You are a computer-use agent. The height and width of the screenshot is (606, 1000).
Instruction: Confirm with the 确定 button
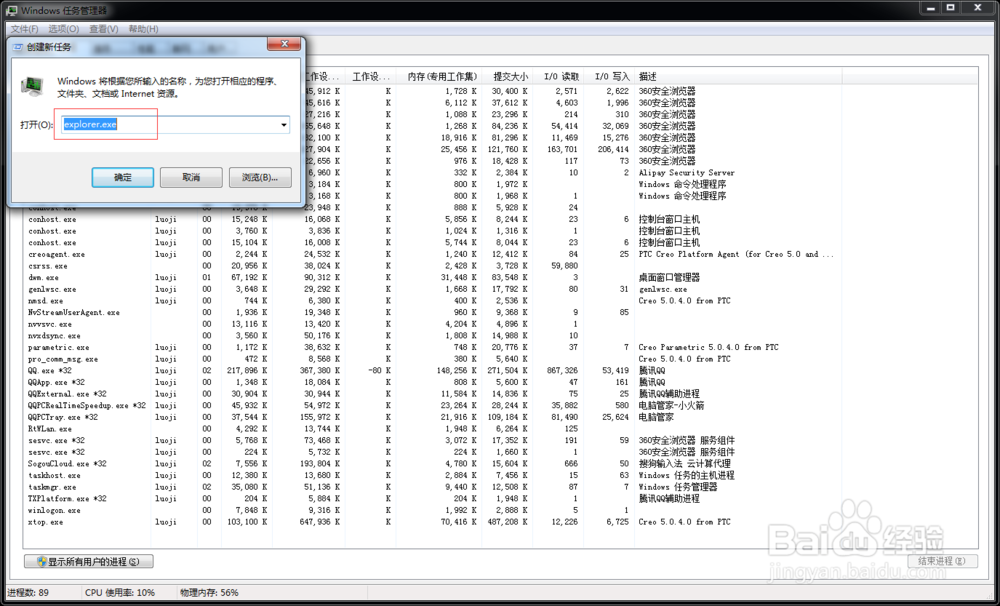tap(122, 177)
